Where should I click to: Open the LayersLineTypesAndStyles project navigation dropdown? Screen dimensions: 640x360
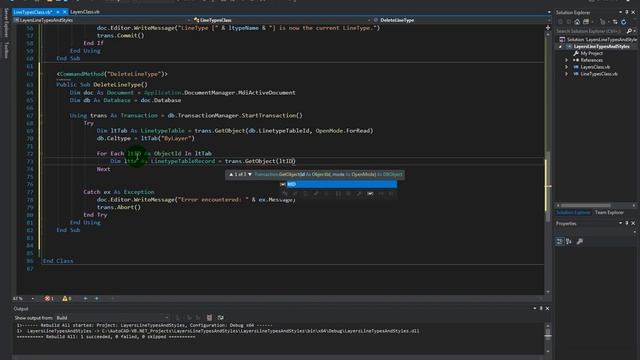pyautogui.click(x=102, y=20)
